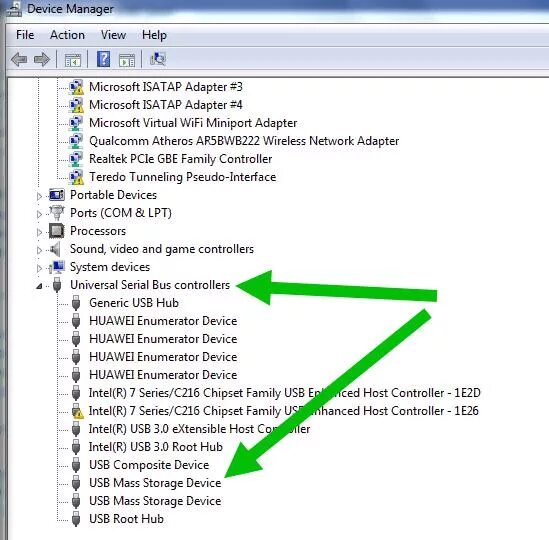Open the View menu

click(x=113, y=35)
